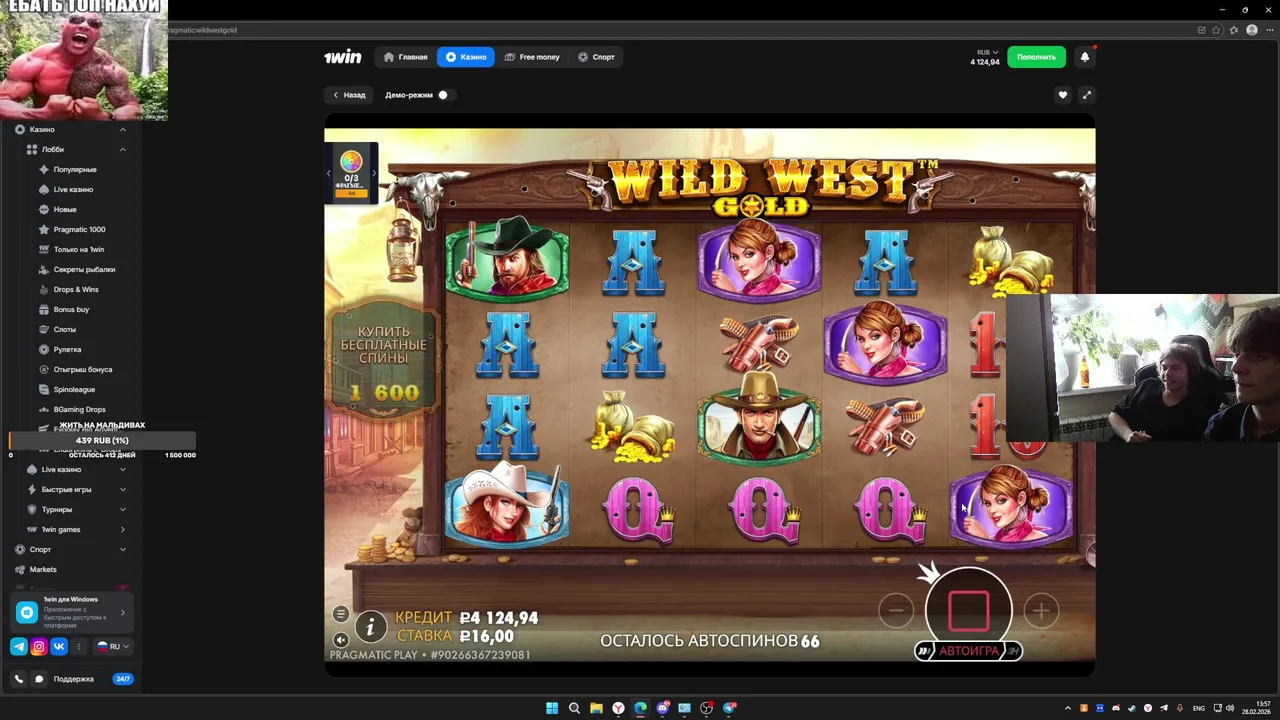Click the browser profile avatar icon

(x=1251, y=30)
